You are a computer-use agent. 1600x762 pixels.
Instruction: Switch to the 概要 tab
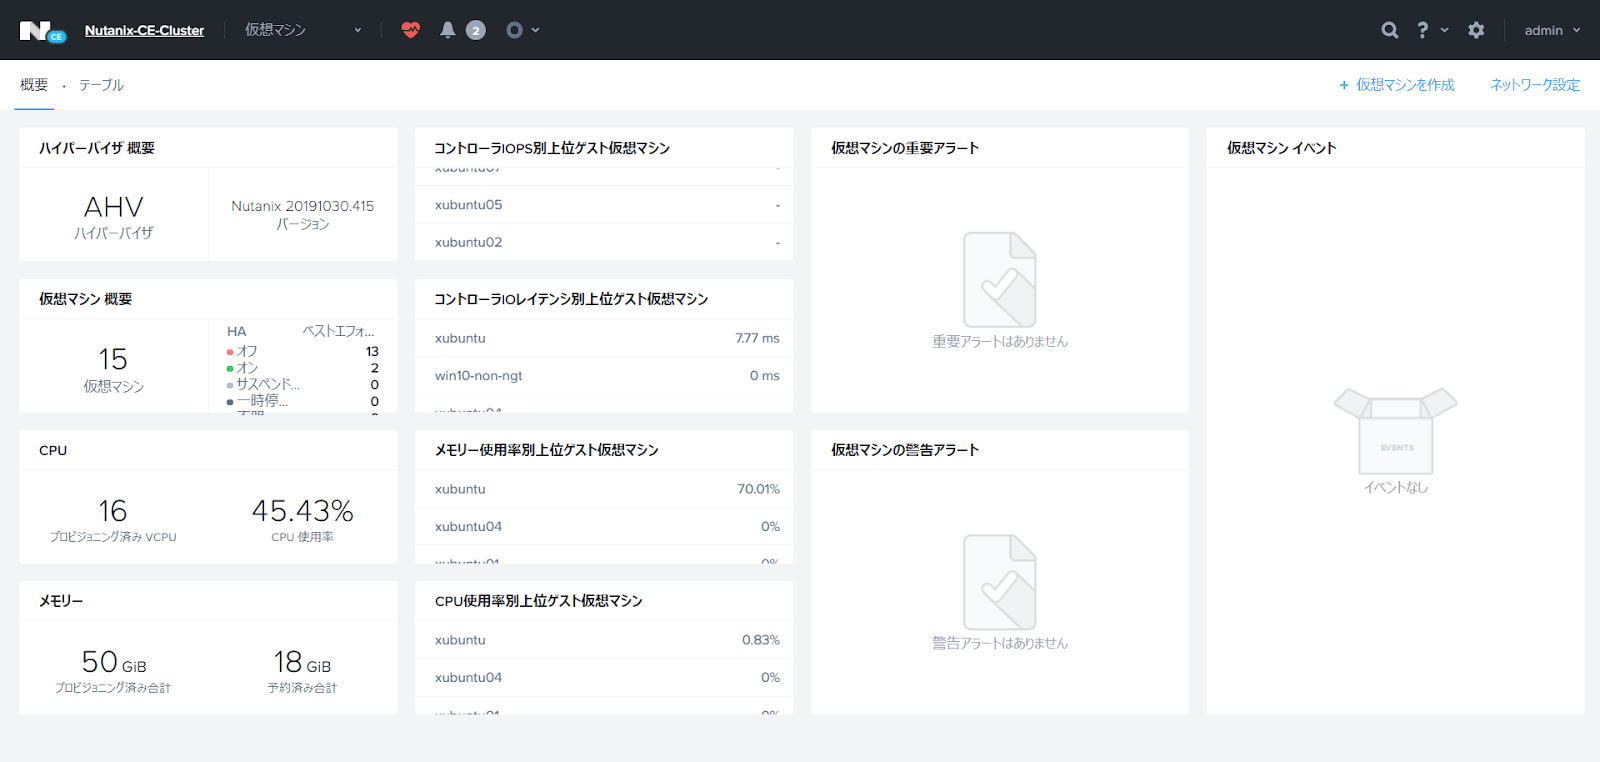34,85
